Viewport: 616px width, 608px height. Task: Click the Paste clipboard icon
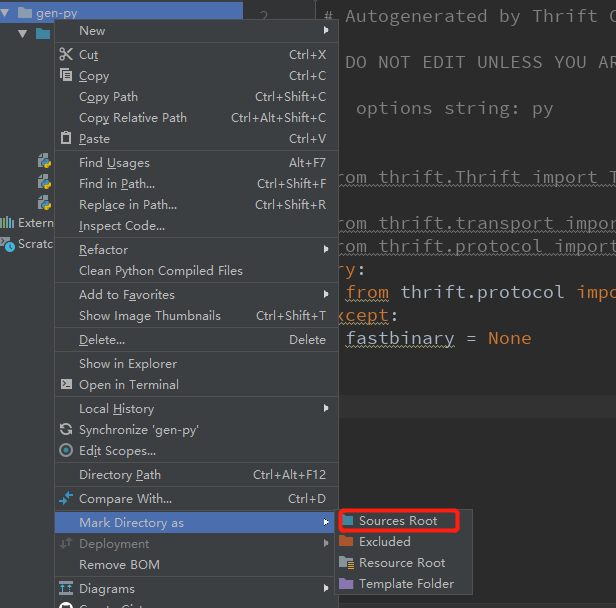pos(66,138)
